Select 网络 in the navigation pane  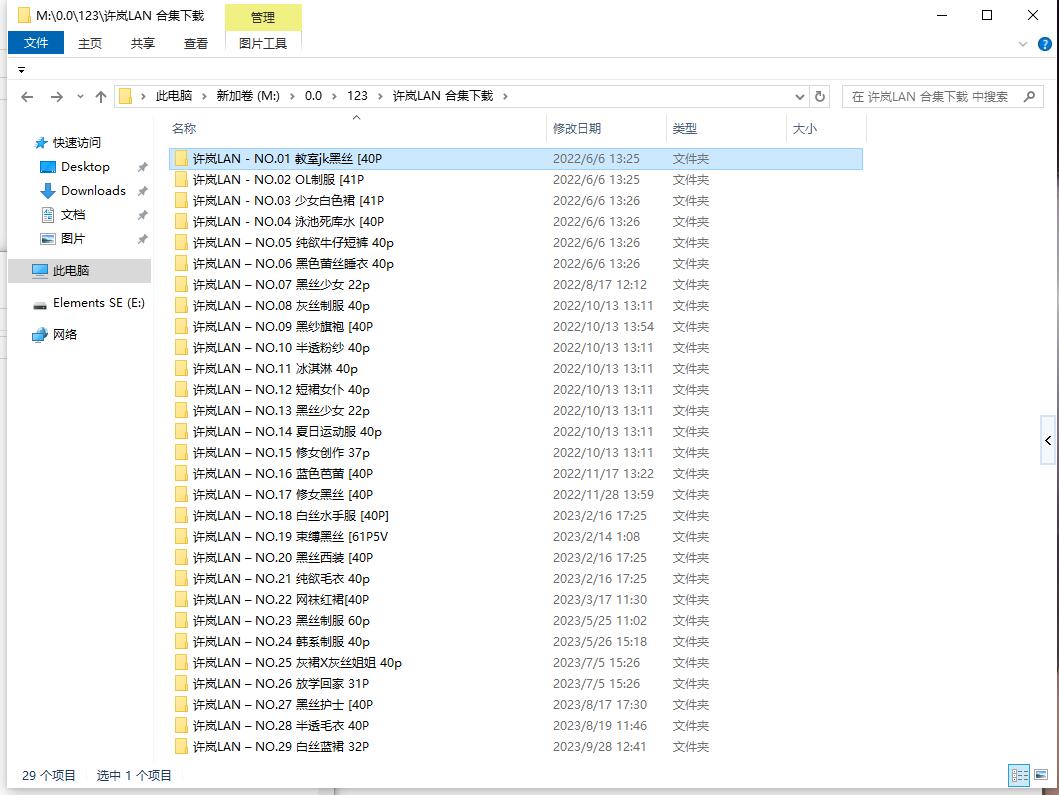click(x=65, y=334)
